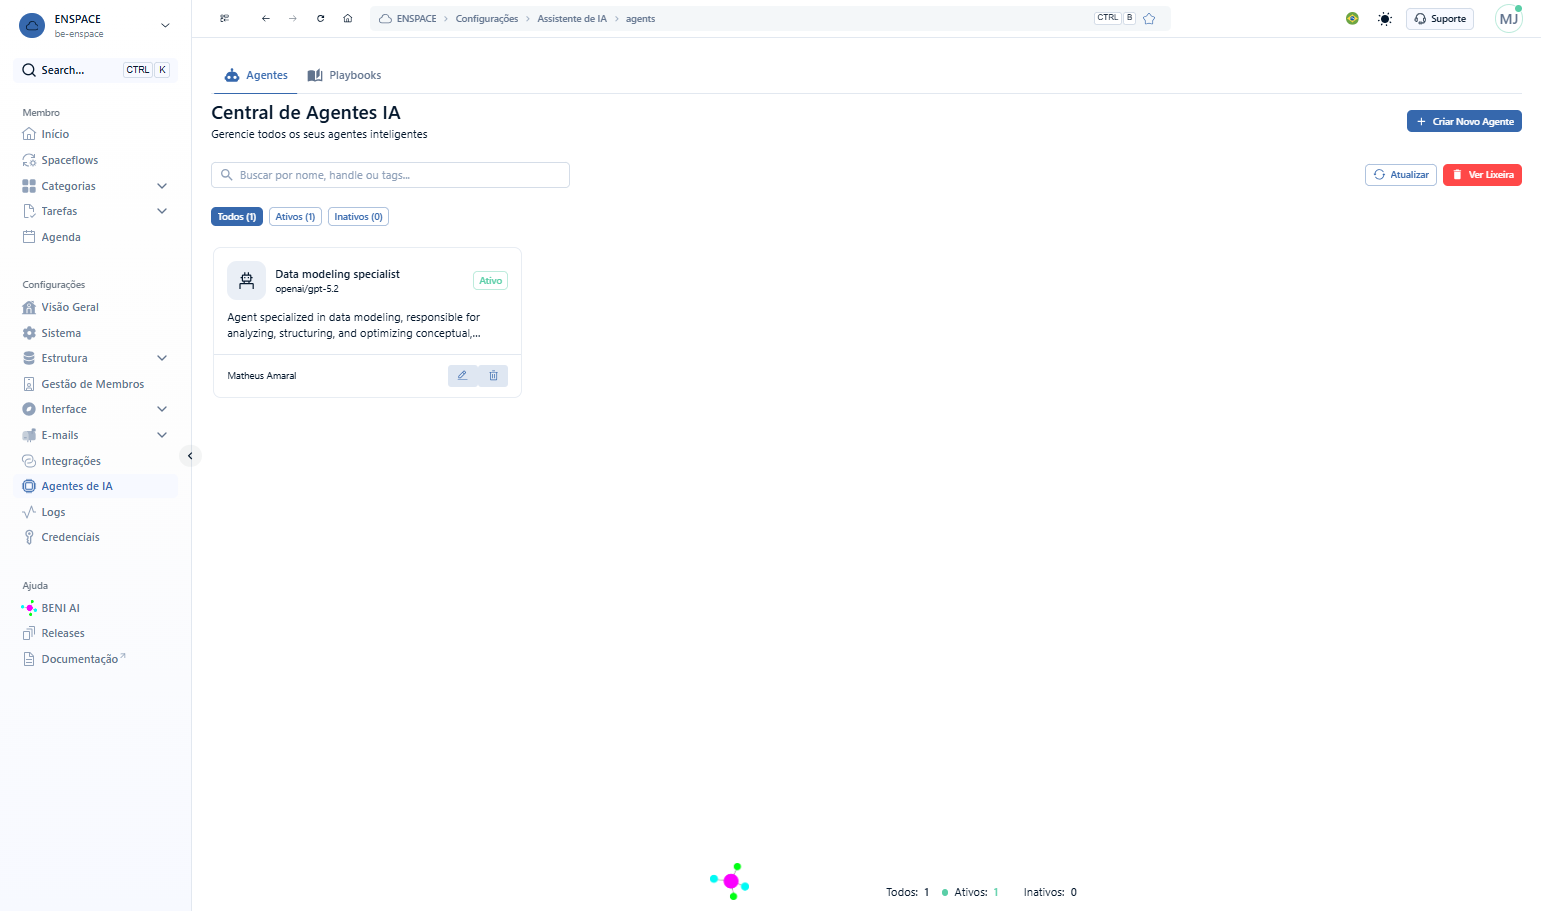Expand the Interface chevron
This screenshot has width=1541, height=911.
(162, 409)
